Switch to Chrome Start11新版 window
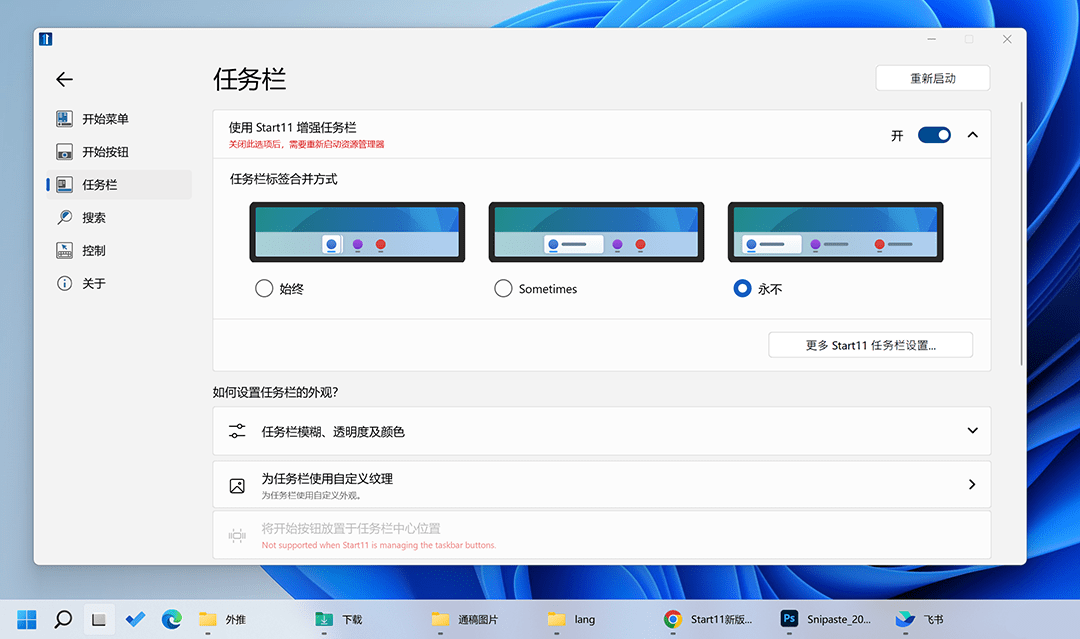 [708, 620]
